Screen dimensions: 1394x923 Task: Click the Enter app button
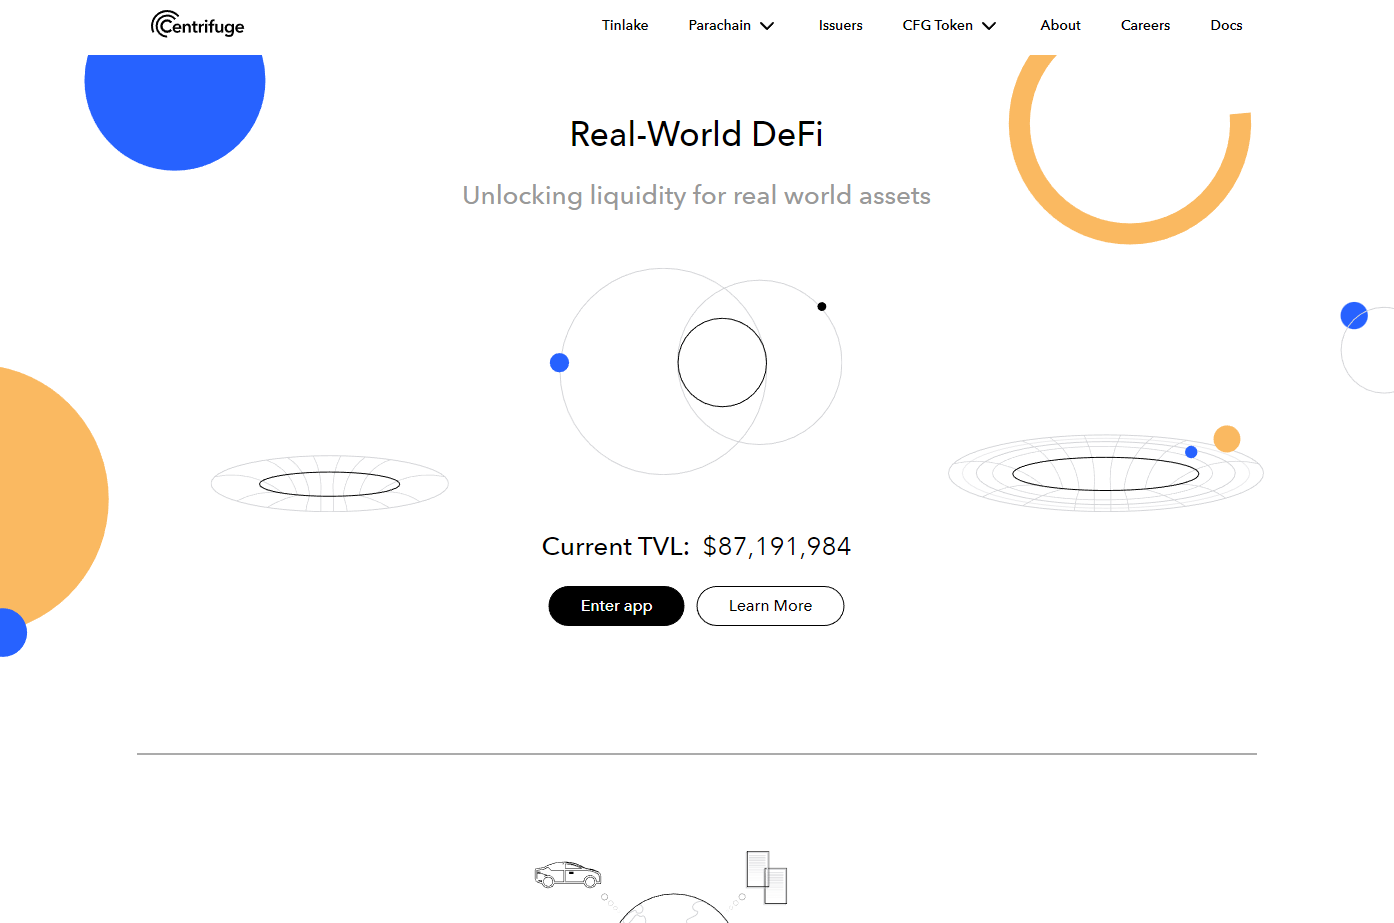coord(616,606)
